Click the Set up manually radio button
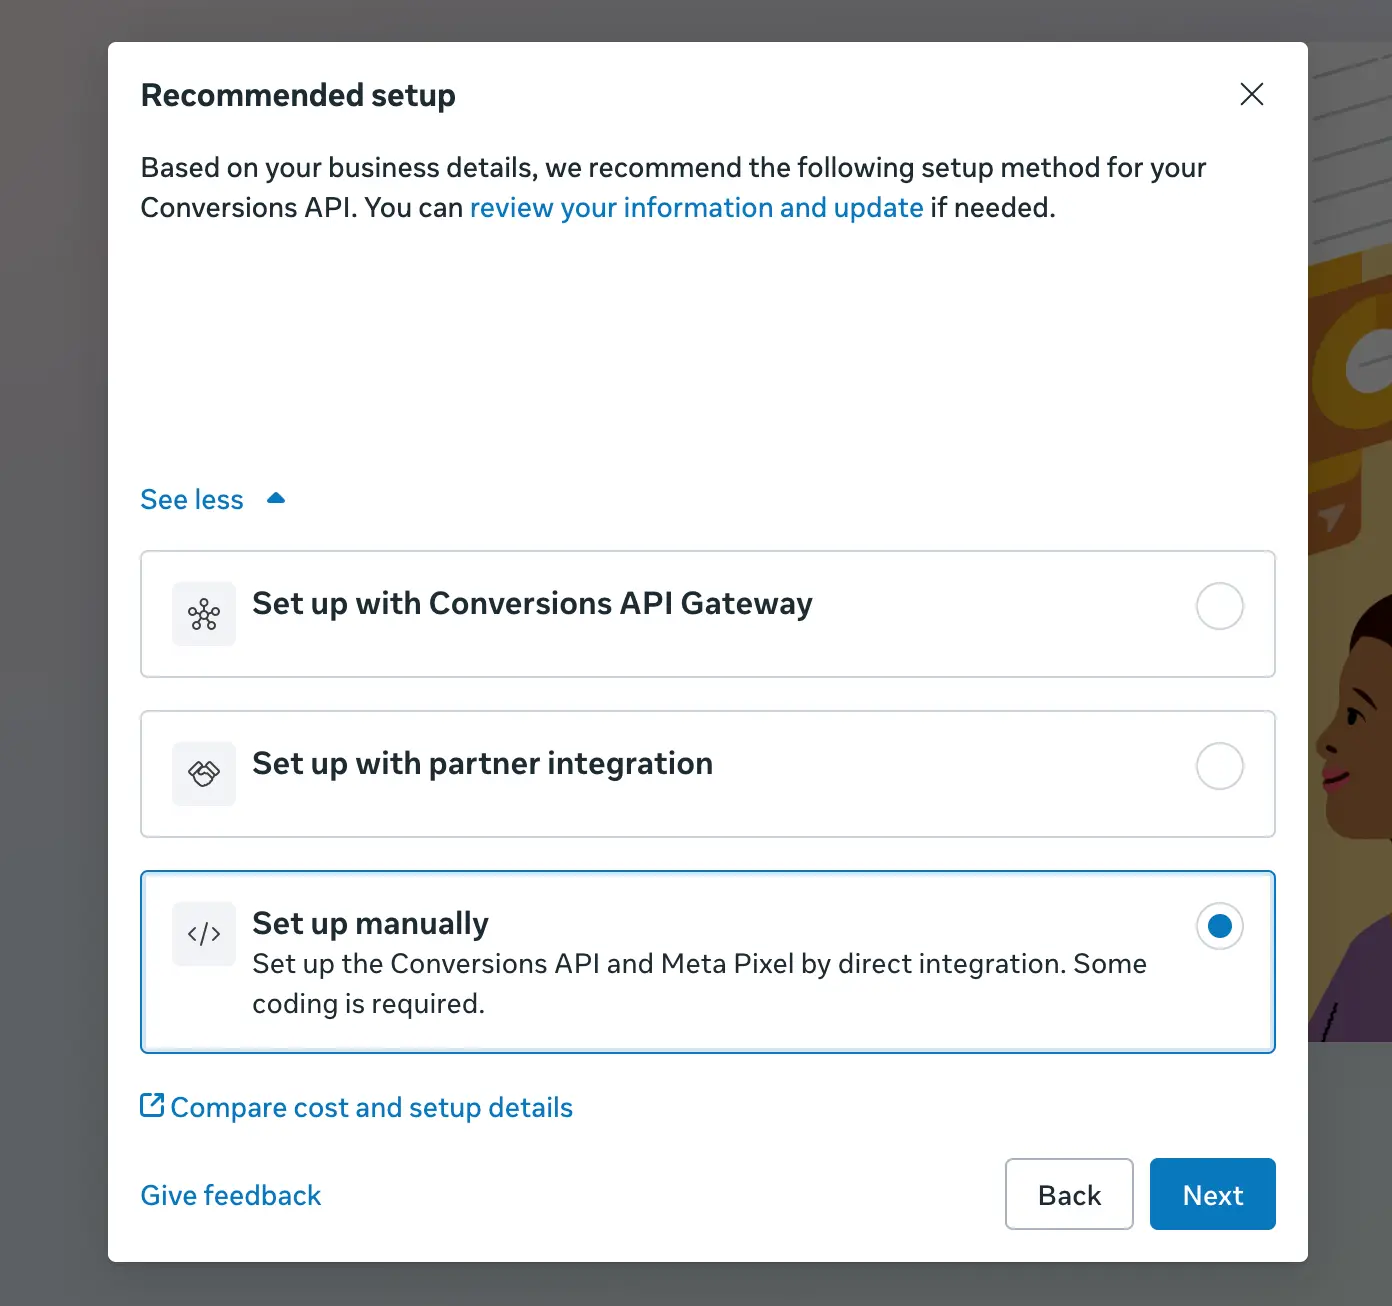 coord(1219,926)
